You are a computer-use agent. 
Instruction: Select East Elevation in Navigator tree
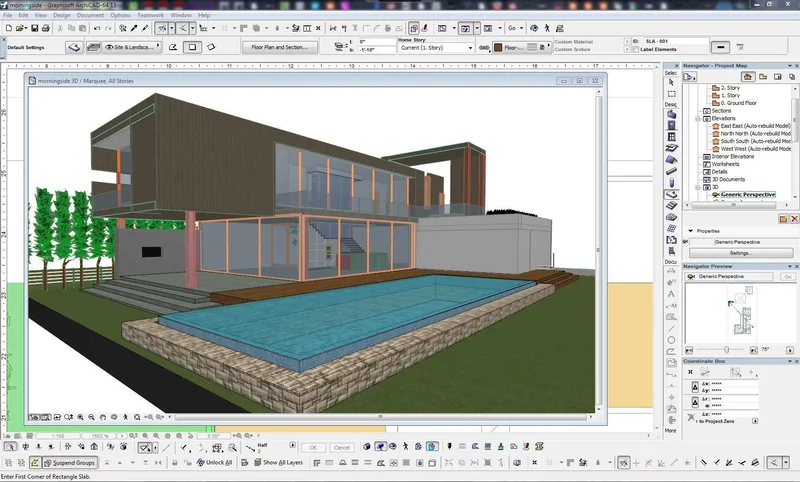point(755,126)
